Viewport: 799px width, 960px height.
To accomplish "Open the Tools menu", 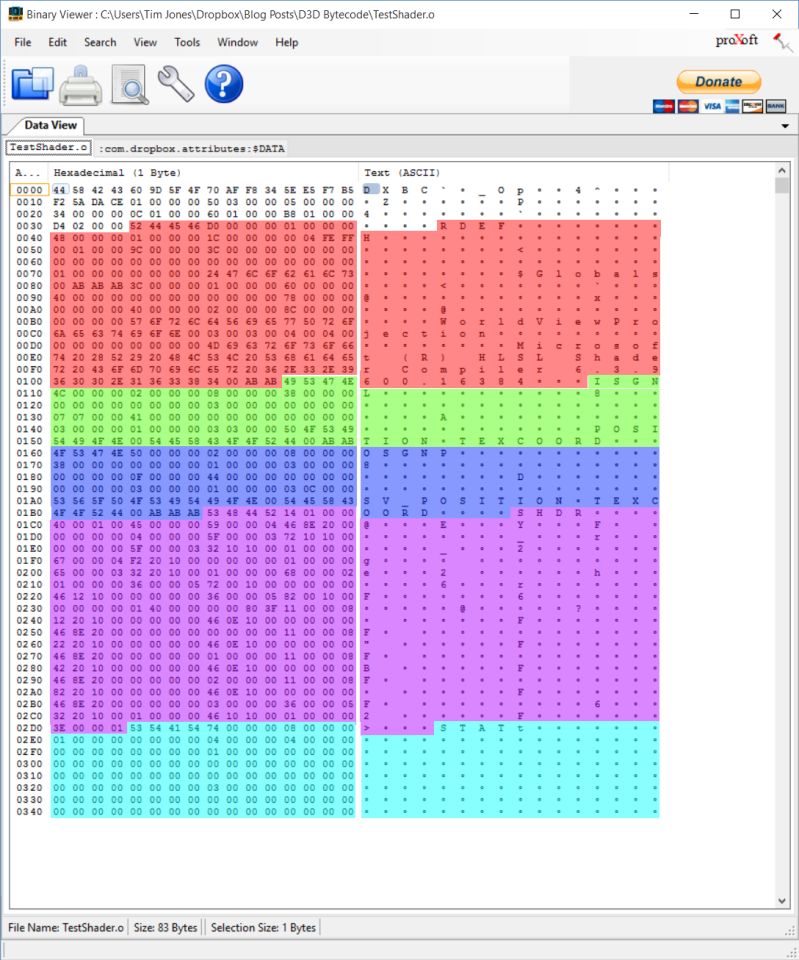I will point(187,42).
